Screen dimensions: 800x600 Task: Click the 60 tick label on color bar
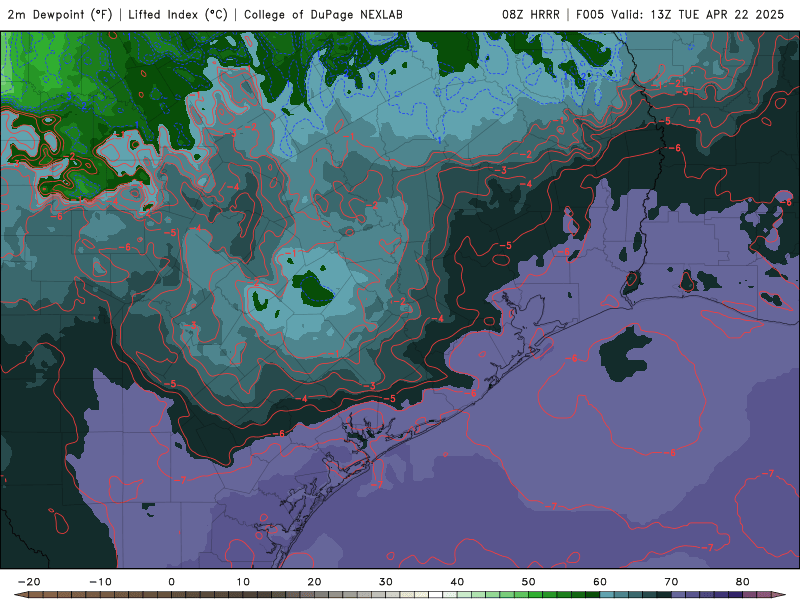point(600,582)
